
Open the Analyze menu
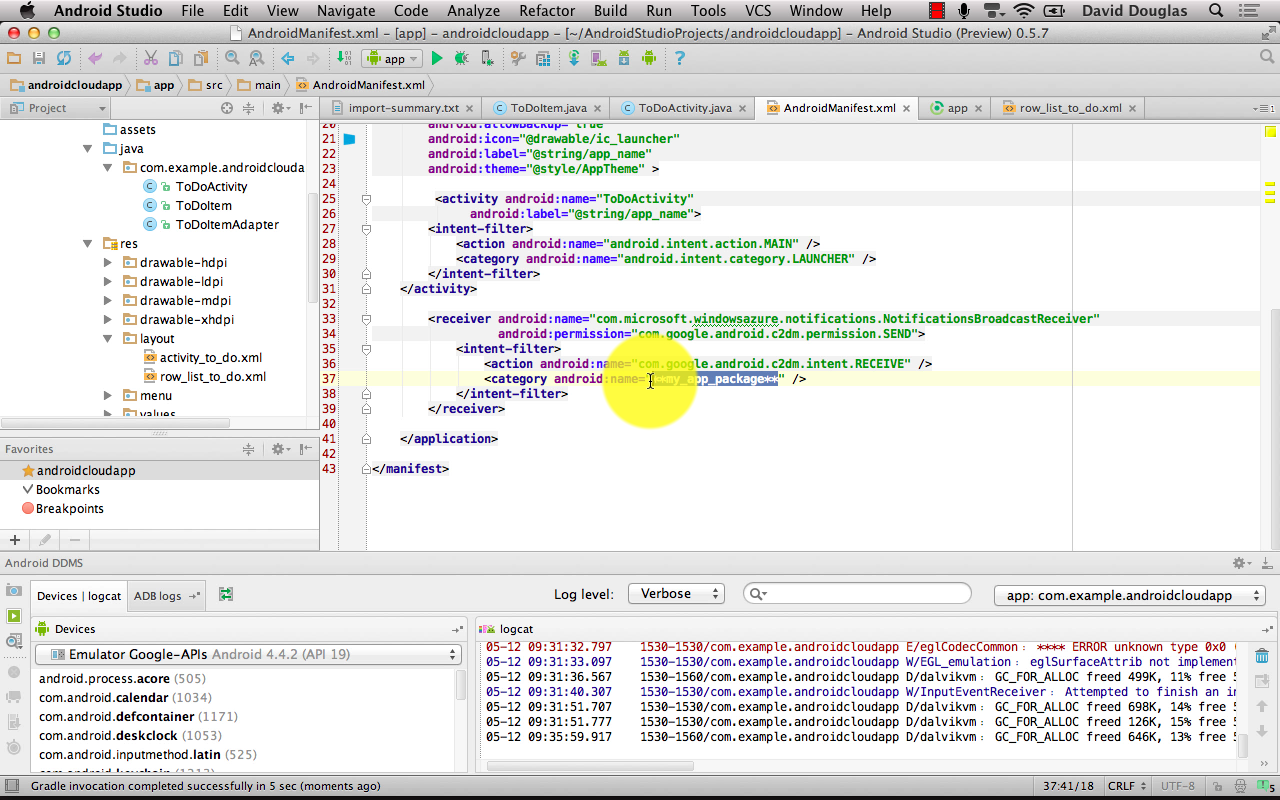click(x=474, y=11)
